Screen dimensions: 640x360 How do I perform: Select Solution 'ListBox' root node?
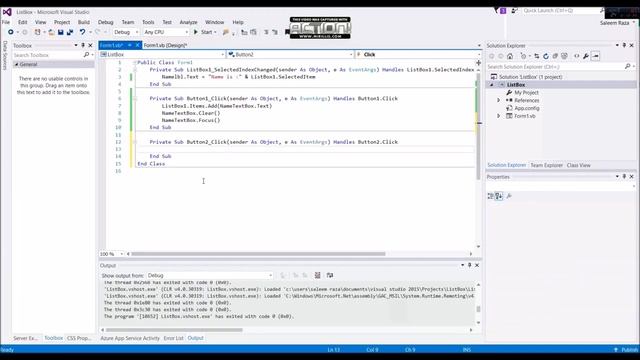[x=530, y=77]
